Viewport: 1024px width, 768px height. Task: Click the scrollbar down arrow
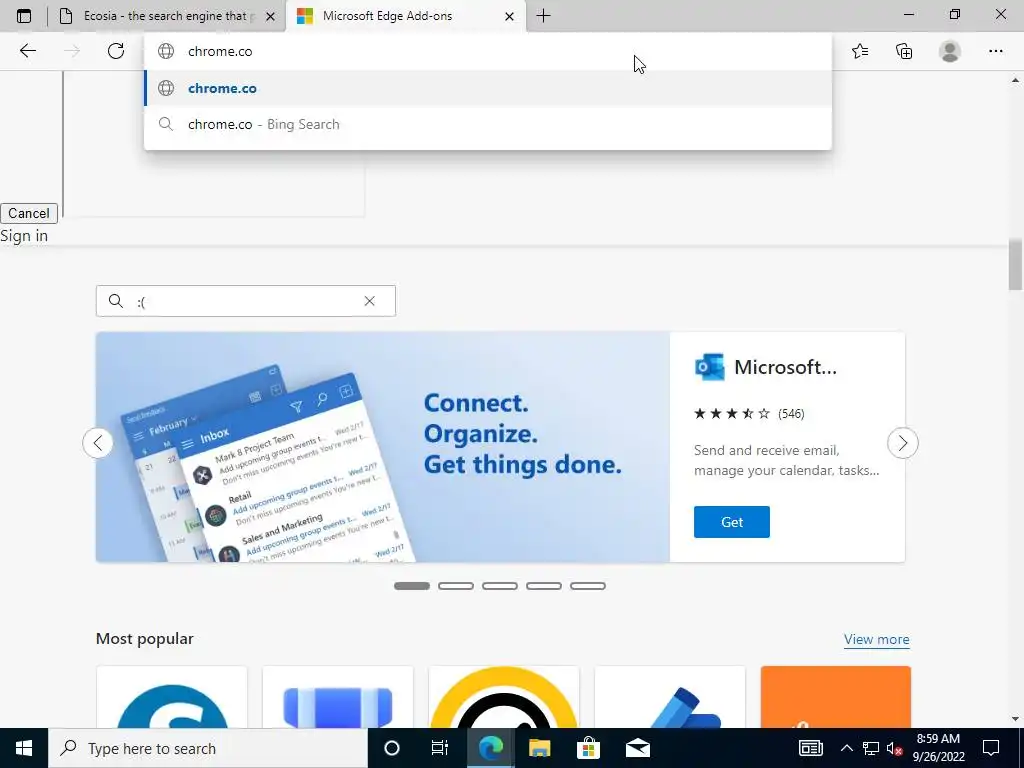(x=1016, y=720)
